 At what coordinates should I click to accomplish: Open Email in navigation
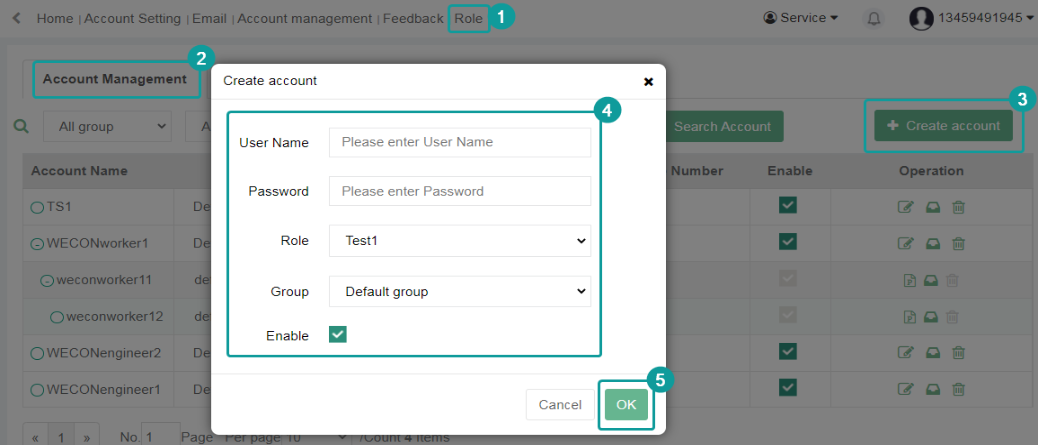tap(209, 19)
